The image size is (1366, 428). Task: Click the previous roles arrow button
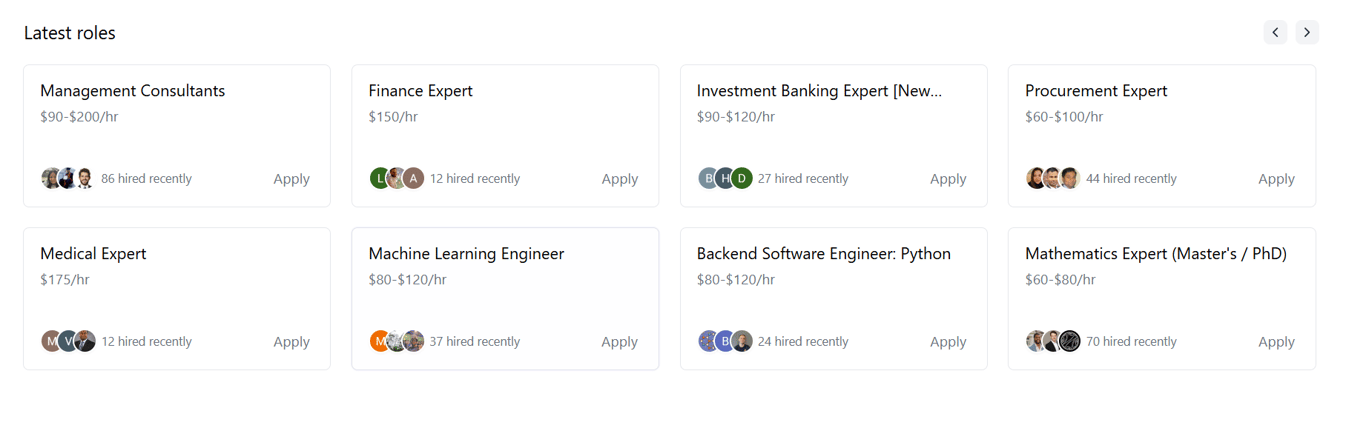click(1275, 32)
